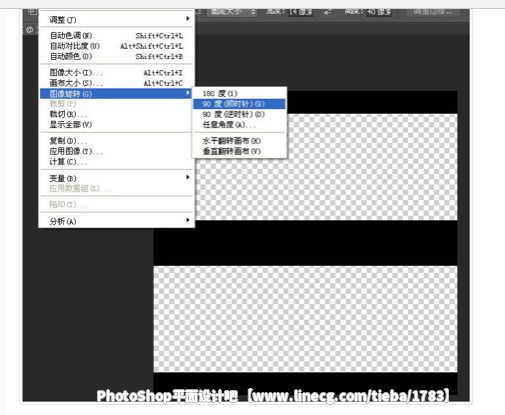Choose 裁切(R) trim command
Viewport: 505px width, 415px height.
(x=116, y=114)
